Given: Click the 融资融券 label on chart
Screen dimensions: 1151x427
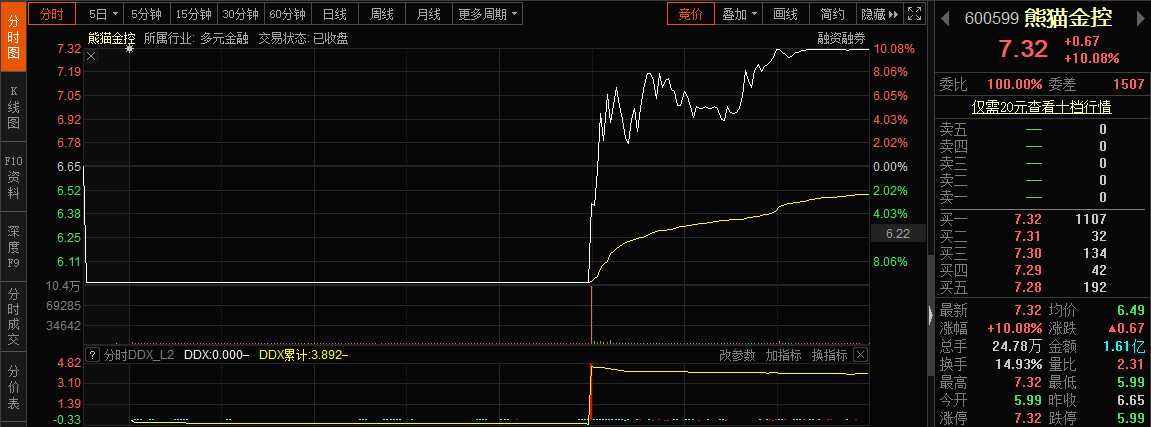Looking at the screenshot, I should [841, 38].
